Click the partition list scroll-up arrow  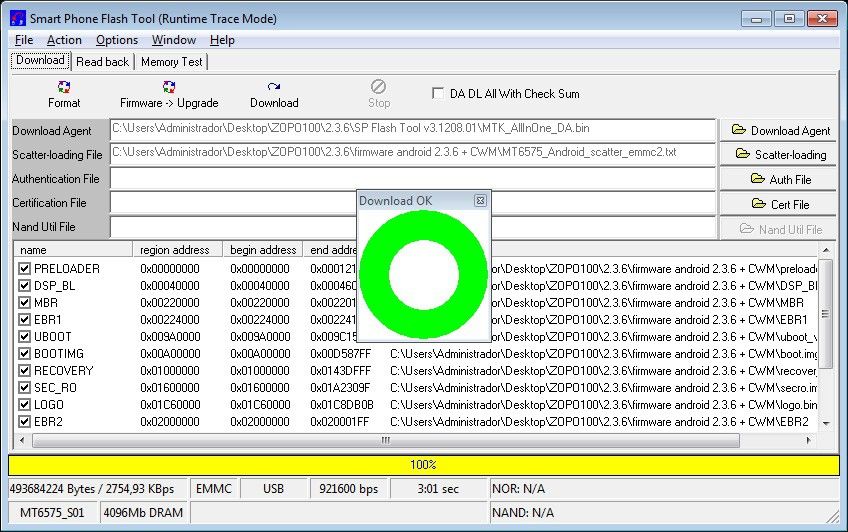tap(826, 250)
